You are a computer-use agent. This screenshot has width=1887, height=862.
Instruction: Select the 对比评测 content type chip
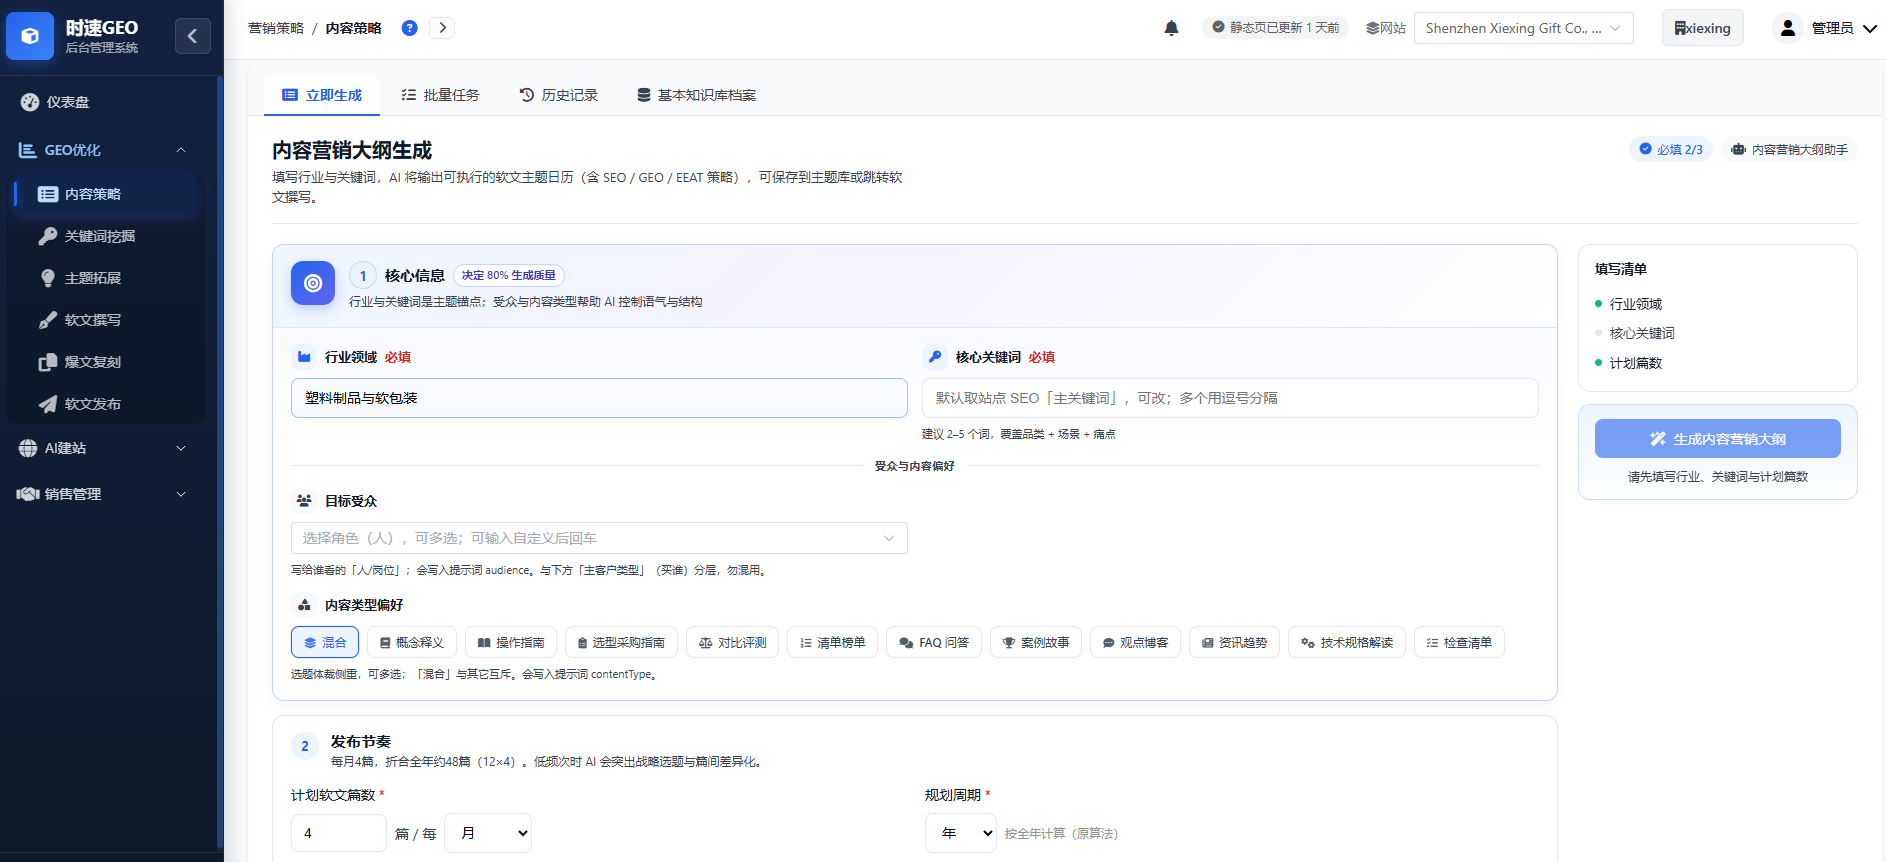coord(732,642)
